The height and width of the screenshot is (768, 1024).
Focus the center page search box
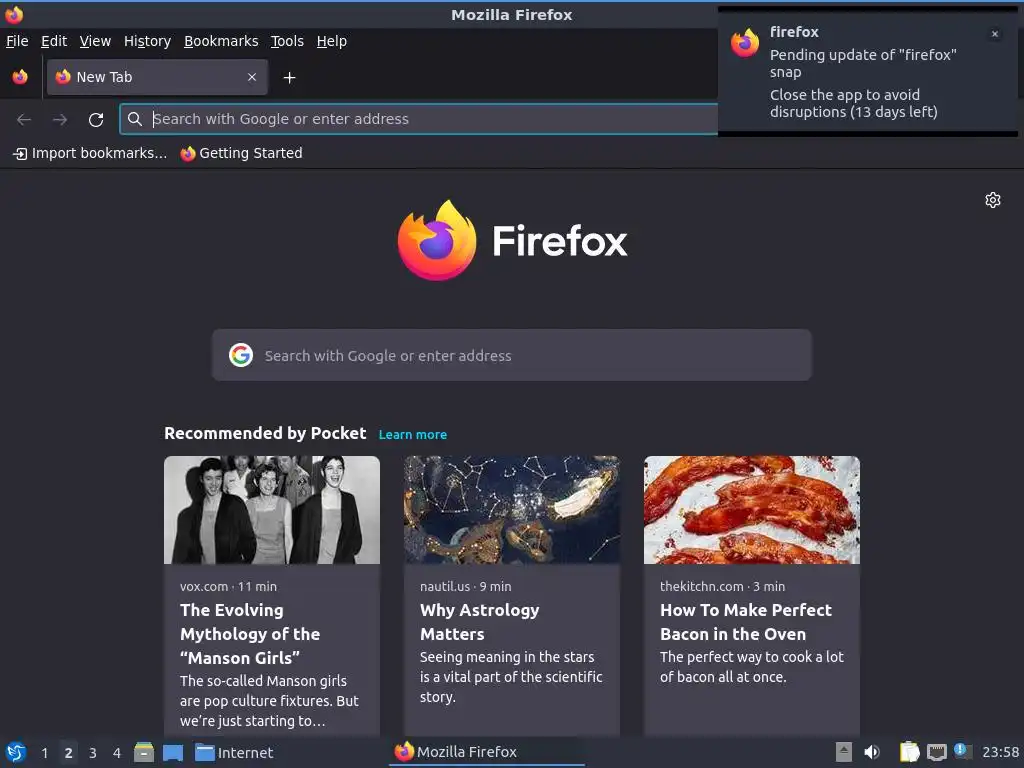pyautogui.click(x=511, y=355)
